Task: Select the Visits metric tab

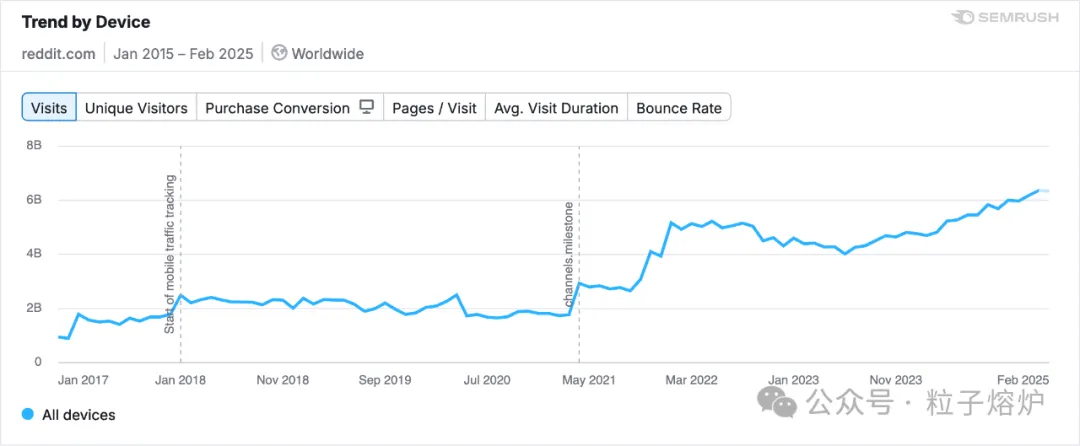Action: pyautogui.click(x=49, y=108)
